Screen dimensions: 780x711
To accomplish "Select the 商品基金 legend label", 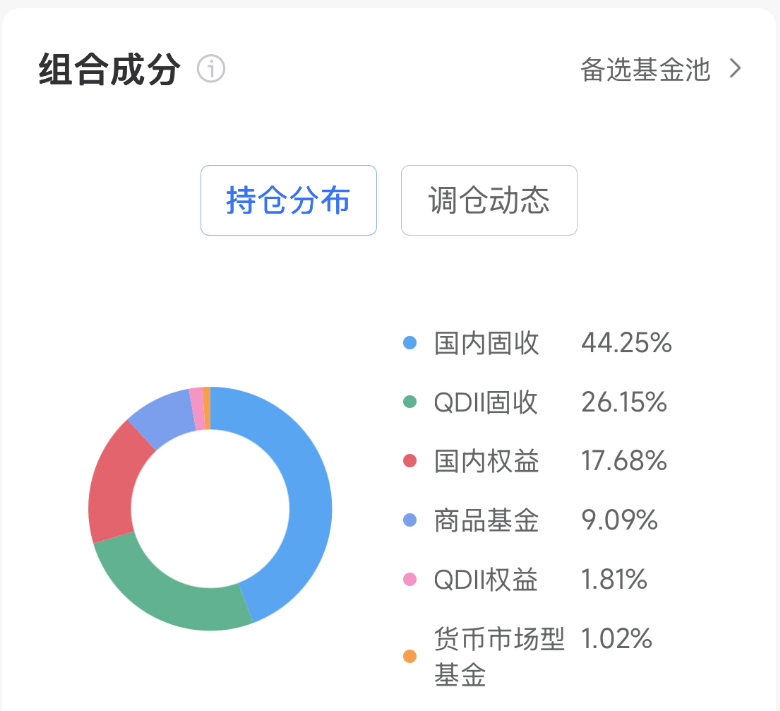I will click(487, 520).
